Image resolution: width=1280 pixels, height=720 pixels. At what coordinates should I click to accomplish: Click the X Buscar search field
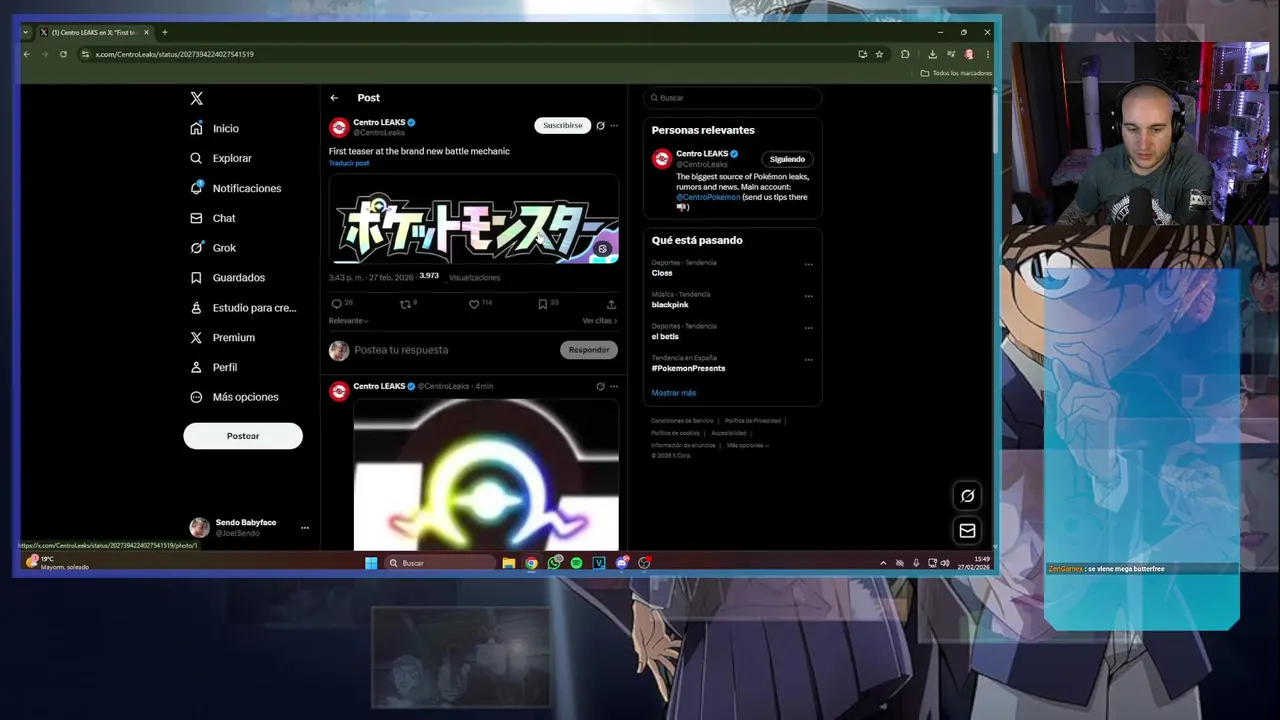(x=733, y=98)
